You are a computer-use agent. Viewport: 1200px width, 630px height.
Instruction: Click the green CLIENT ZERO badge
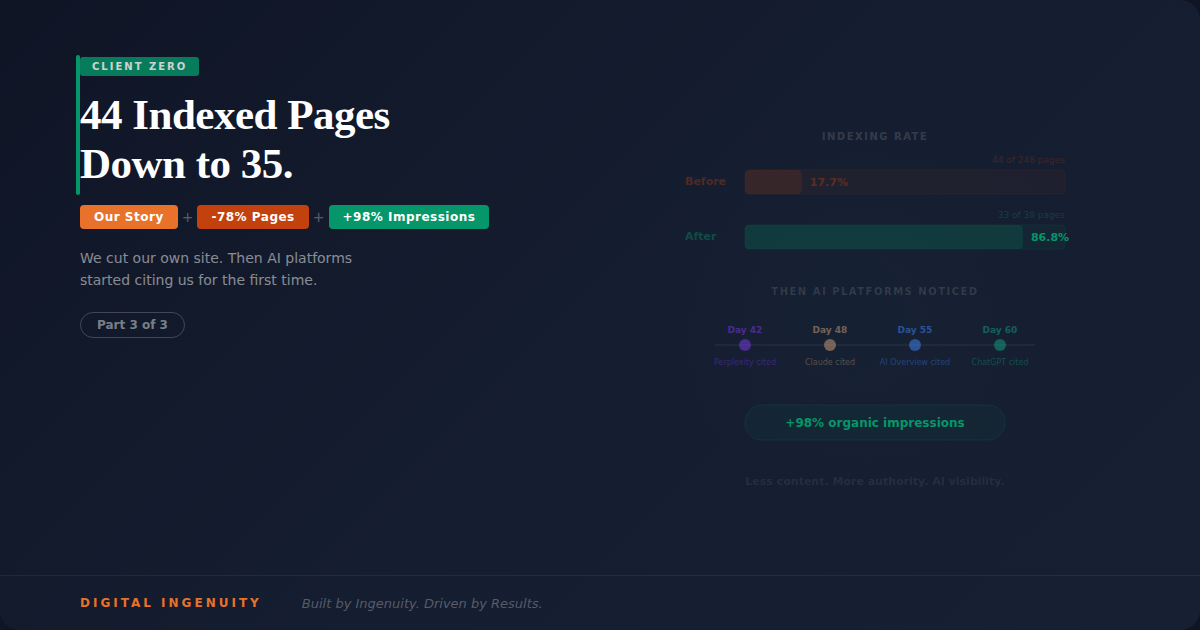138,66
